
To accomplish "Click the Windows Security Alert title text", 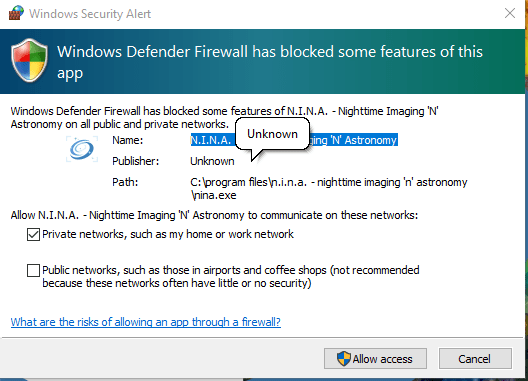I will [90, 14].
